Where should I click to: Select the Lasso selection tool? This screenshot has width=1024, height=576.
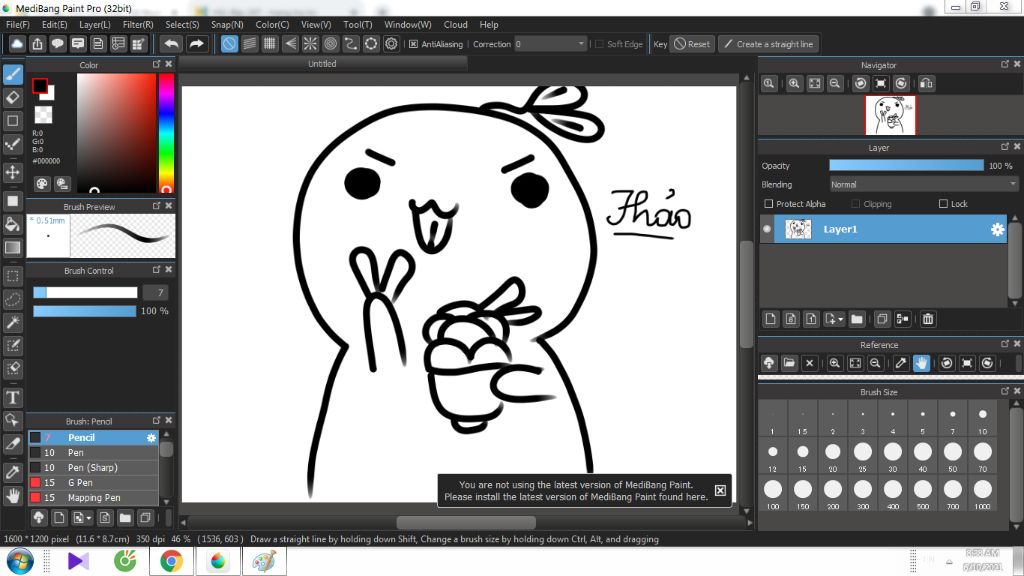pyautogui.click(x=13, y=299)
